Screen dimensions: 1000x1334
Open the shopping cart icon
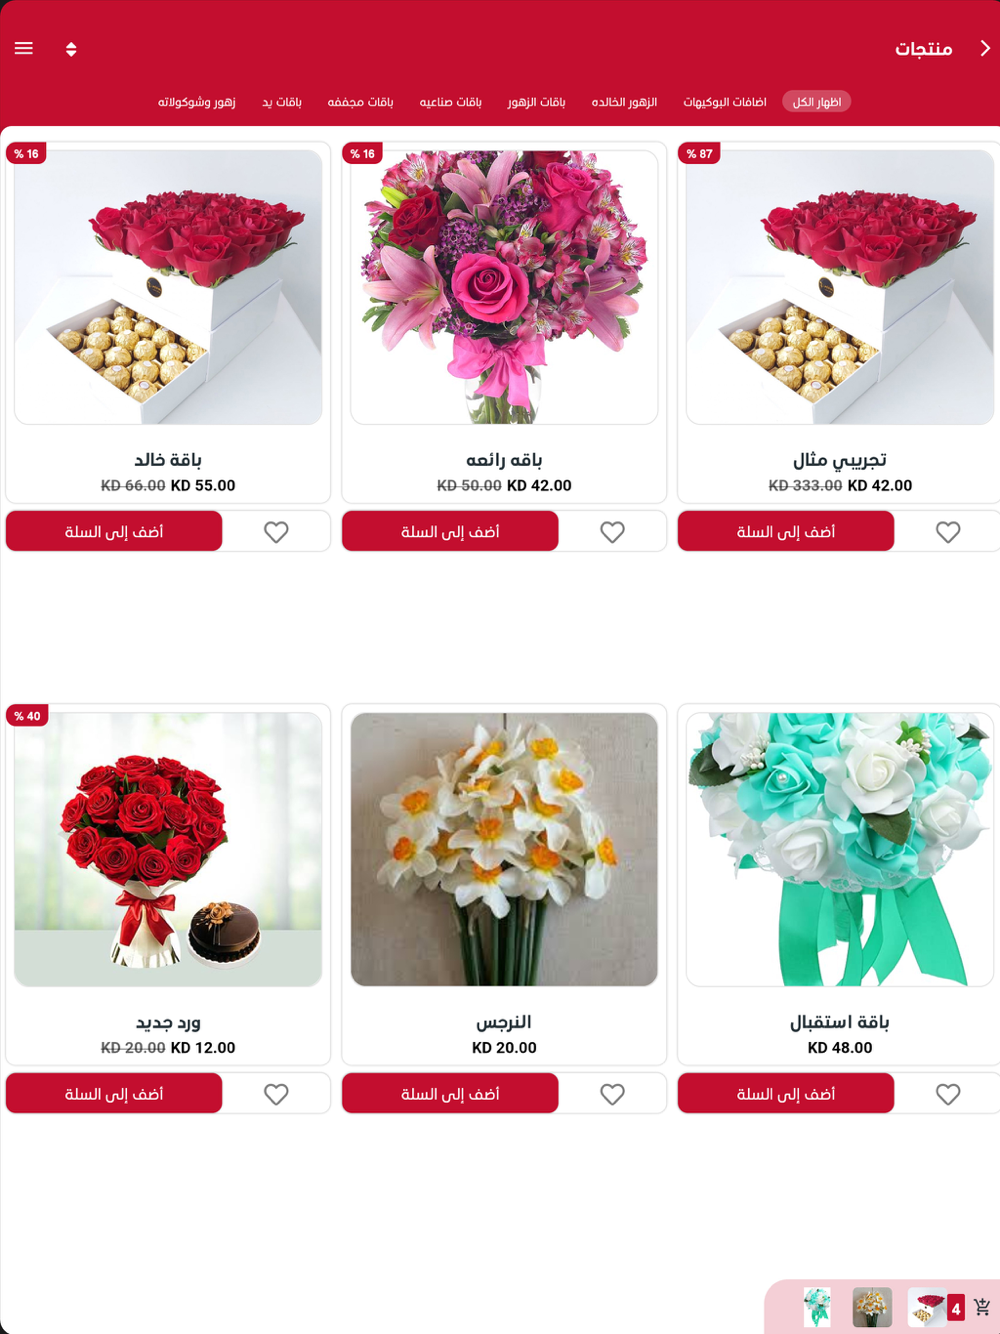tap(982, 1307)
